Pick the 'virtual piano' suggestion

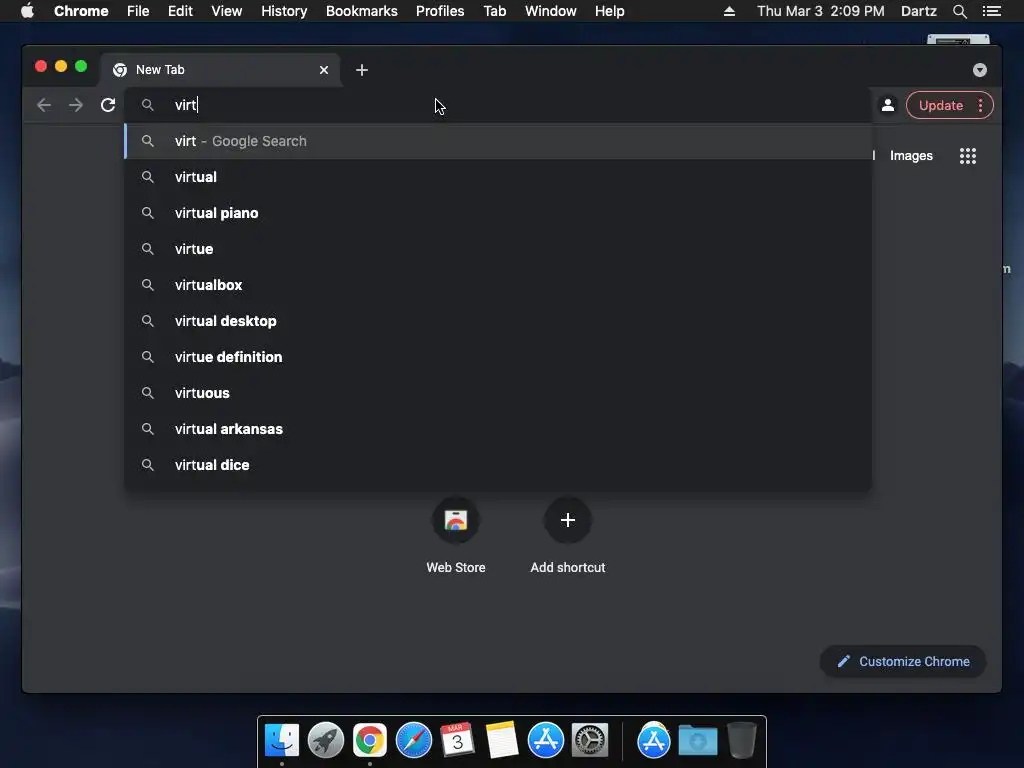pos(498,213)
